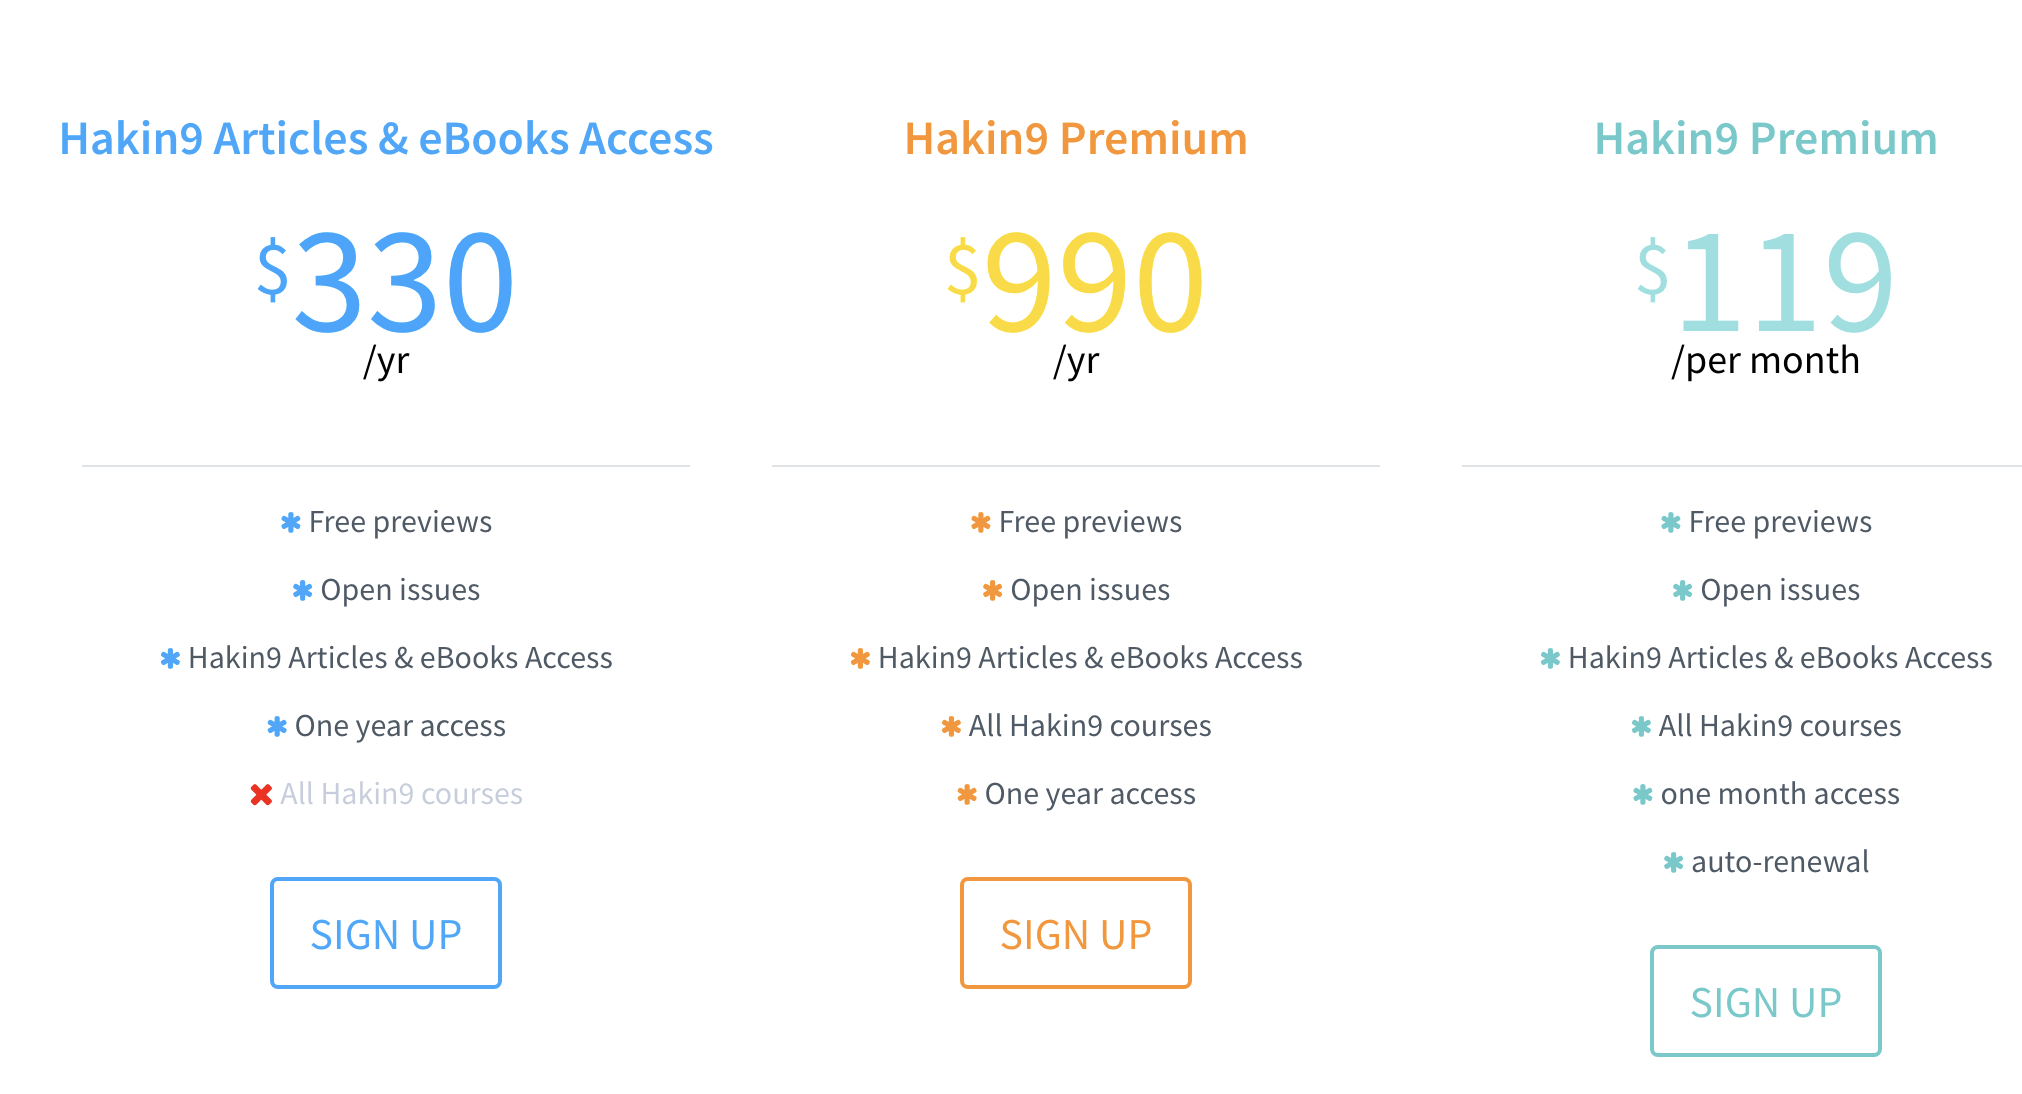
Task: Click teal asterisk beside Hakin9 Articles & eBooks Access
Action: (x=1550, y=659)
